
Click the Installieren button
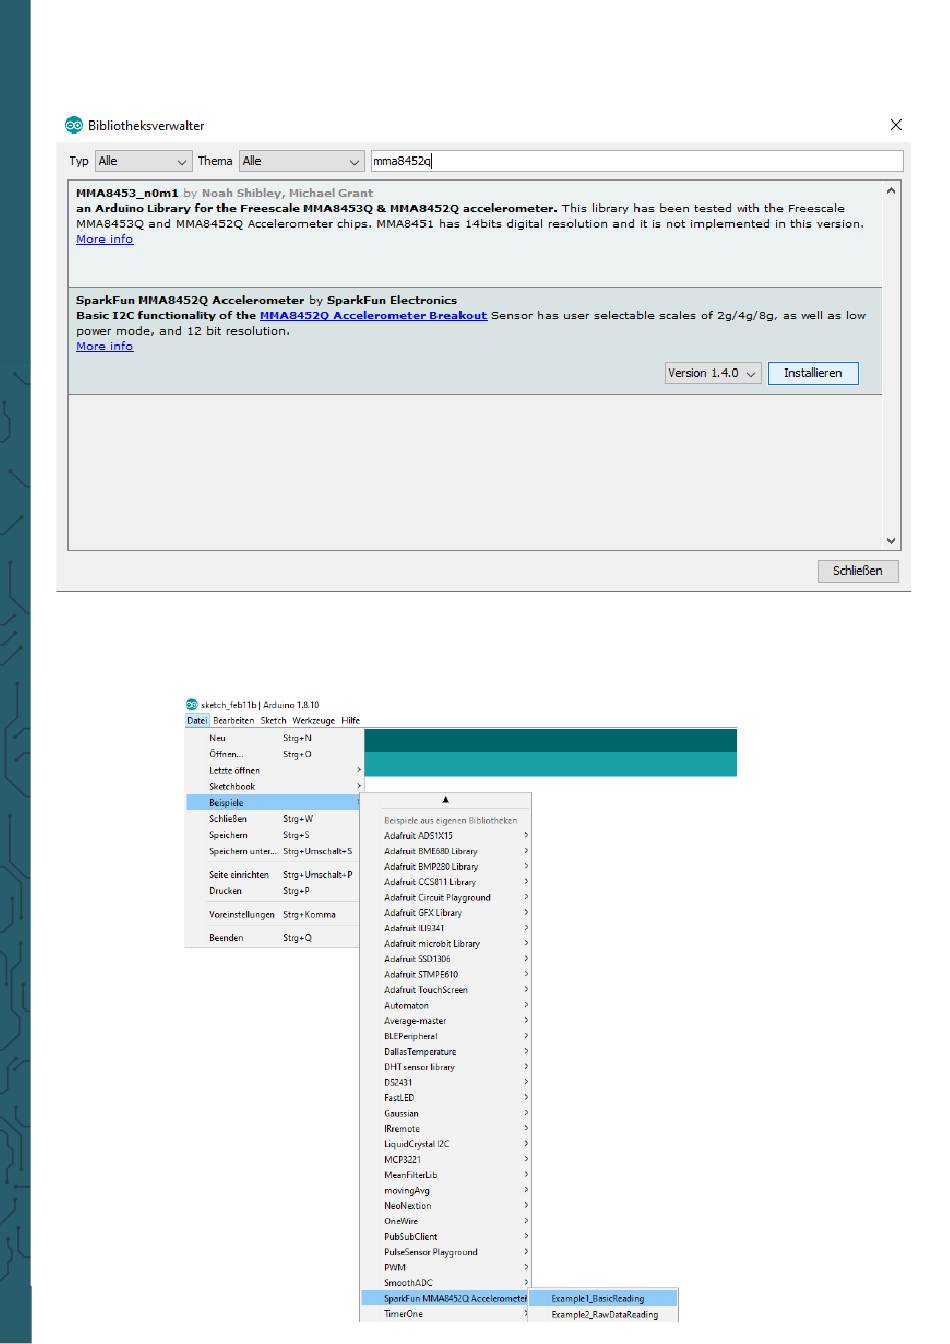coord(813,373)
